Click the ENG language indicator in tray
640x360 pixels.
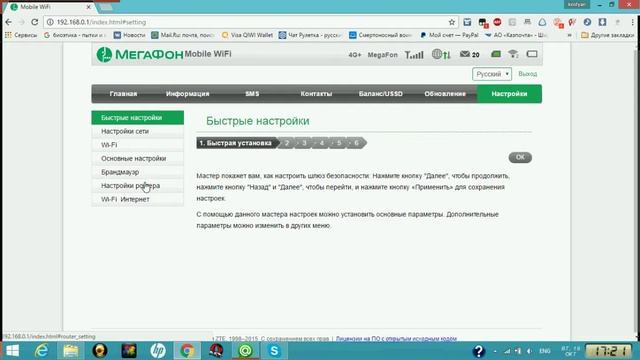coord(544,351)
